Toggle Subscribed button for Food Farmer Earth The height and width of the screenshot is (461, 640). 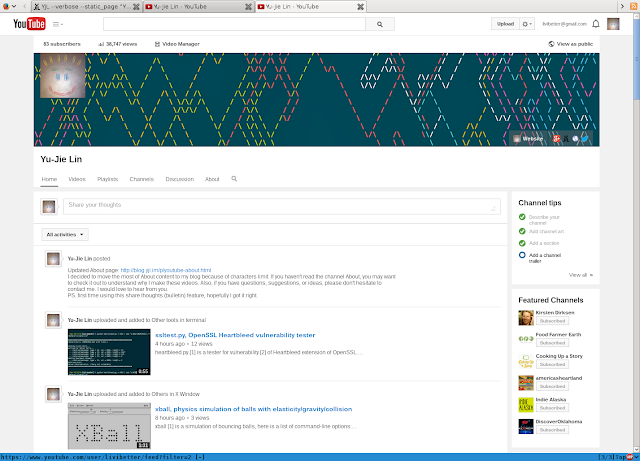(x=552, y=343)
